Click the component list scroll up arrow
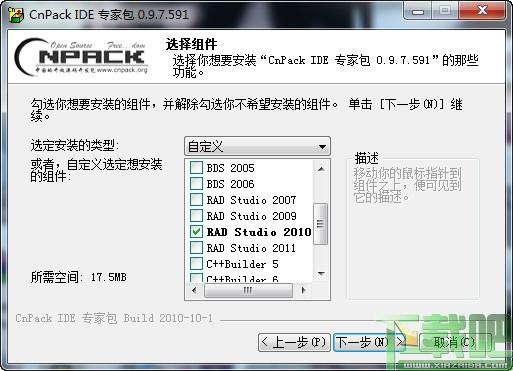The image size is (513, 371). [321, 169]
